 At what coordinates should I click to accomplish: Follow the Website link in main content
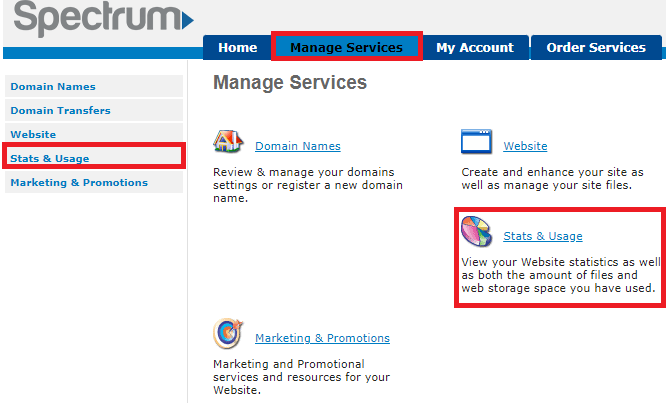click(525, 146)
